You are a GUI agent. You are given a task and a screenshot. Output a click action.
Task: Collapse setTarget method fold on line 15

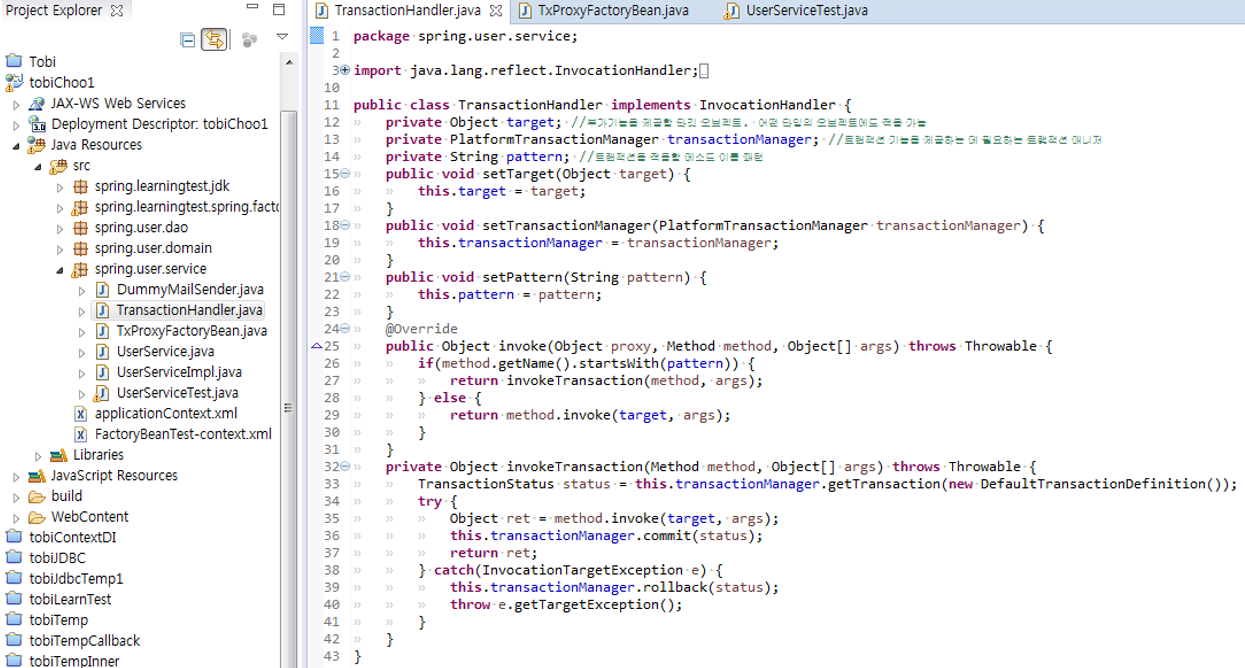pos(345,174)
